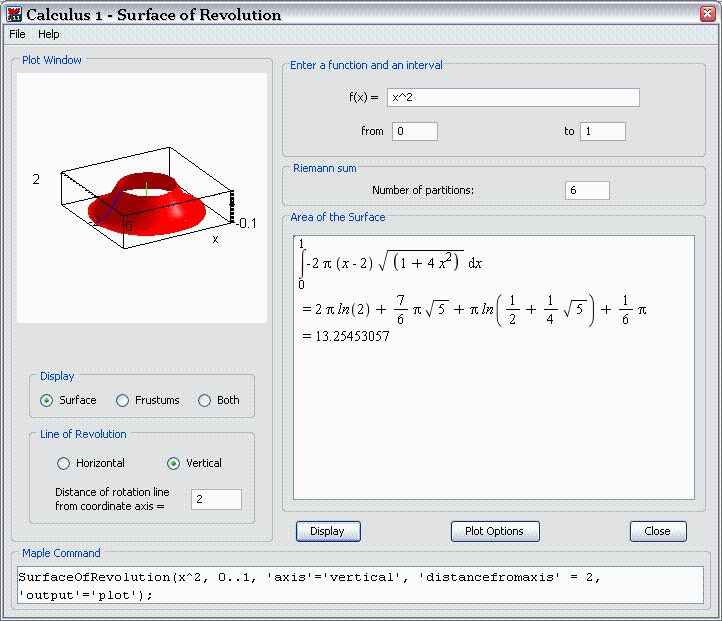The height and width of the screenshot is (621, 722).
Task: Open Plot Options
Action: point(494,531)
